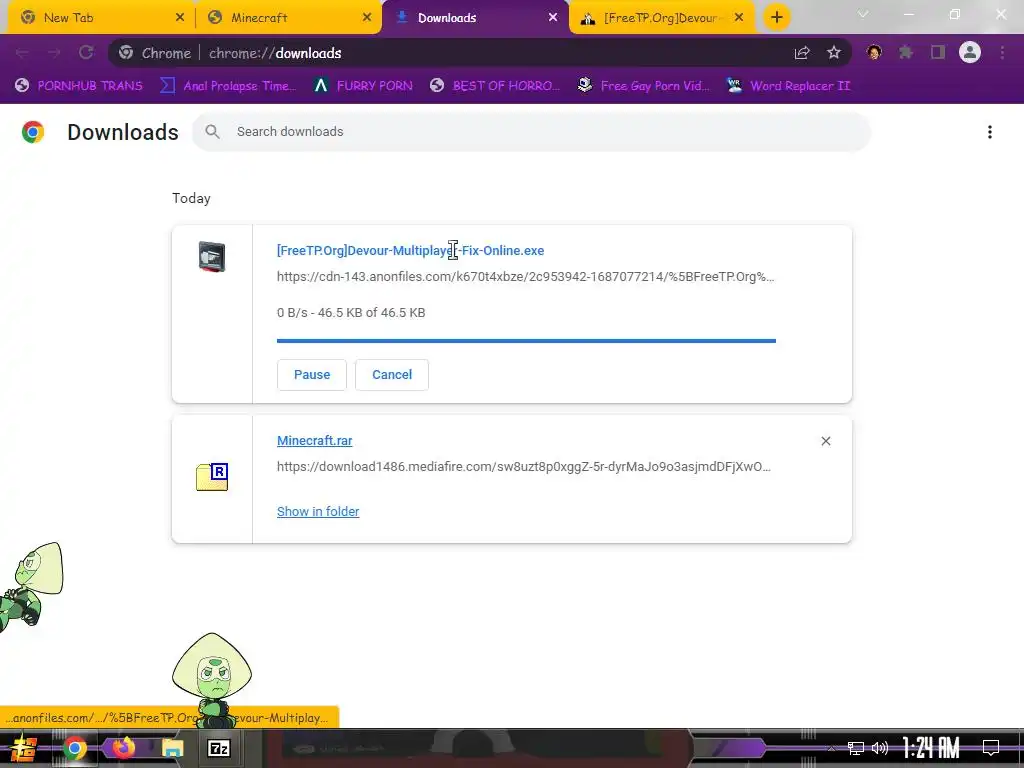Open the volume tray icon

pos(880,748)
